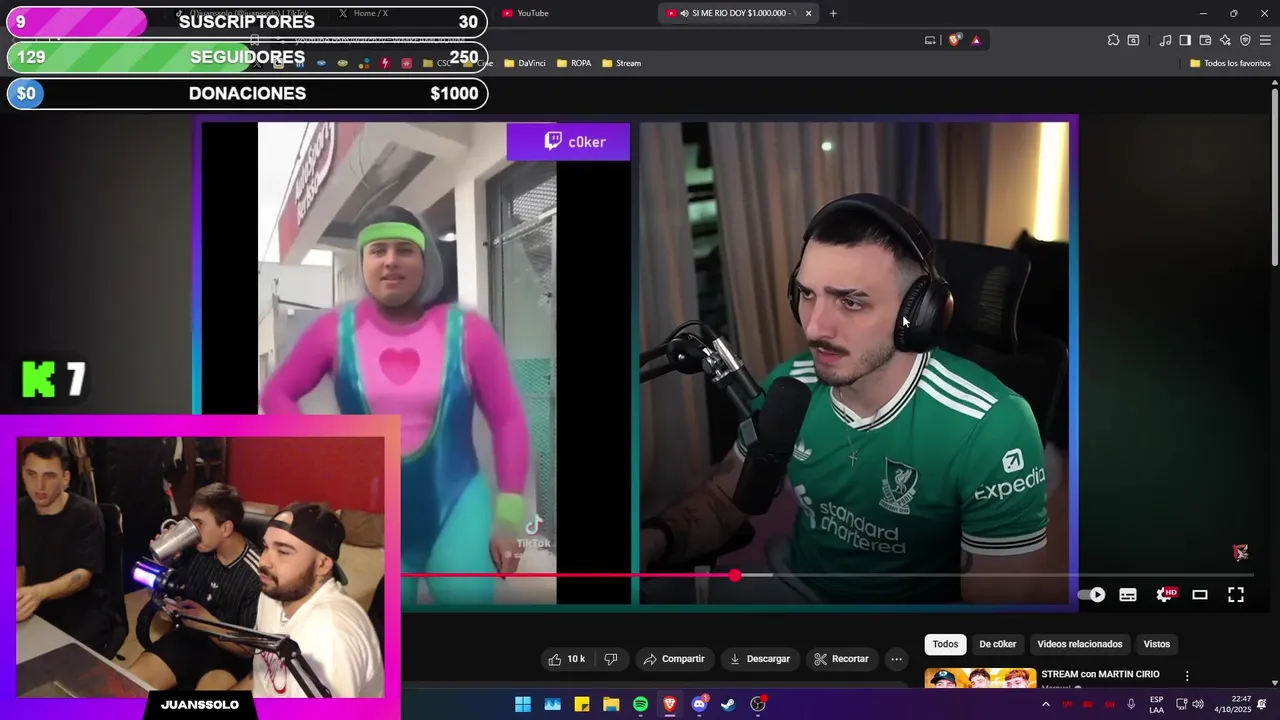Image resolution: width=1280 pixels, height=720 pixels.
Task: Open Discord from the taskbar
Action: pyautogui.click(x=699, y=705)
